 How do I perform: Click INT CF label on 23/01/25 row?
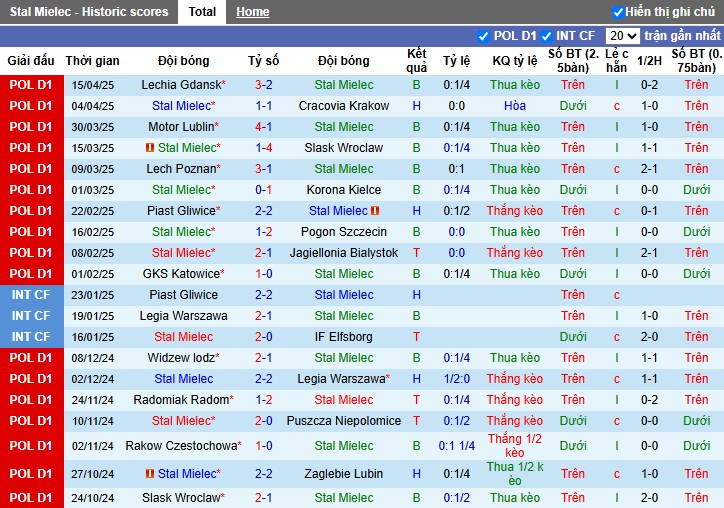[x=31, y=295]
